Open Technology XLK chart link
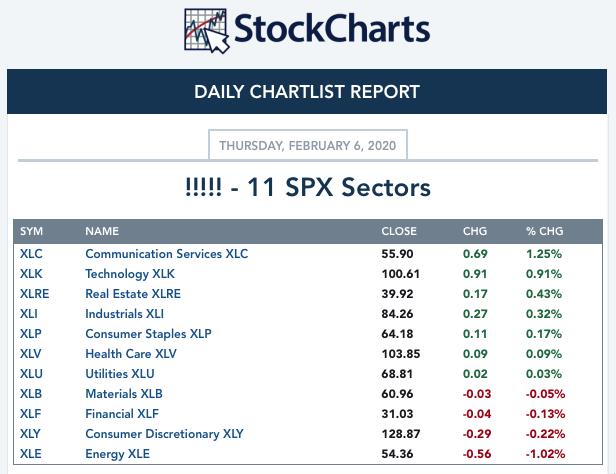 pos(130,274)
